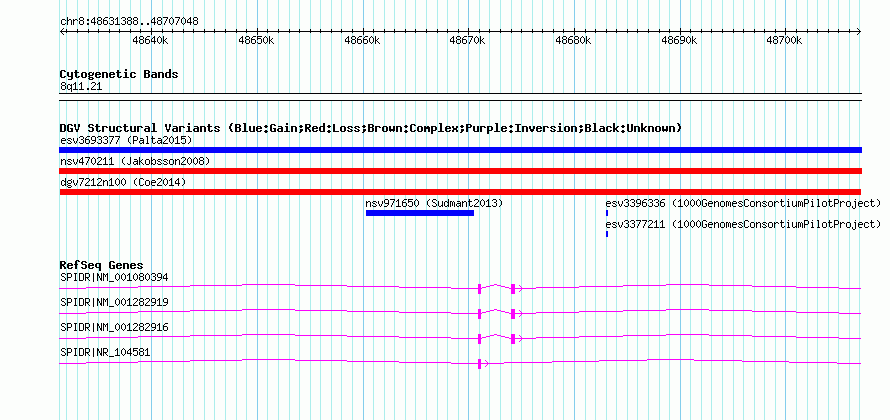Click the single exon of SPIDR|NR_104581
890x420 pixels.
coord(480,363)
